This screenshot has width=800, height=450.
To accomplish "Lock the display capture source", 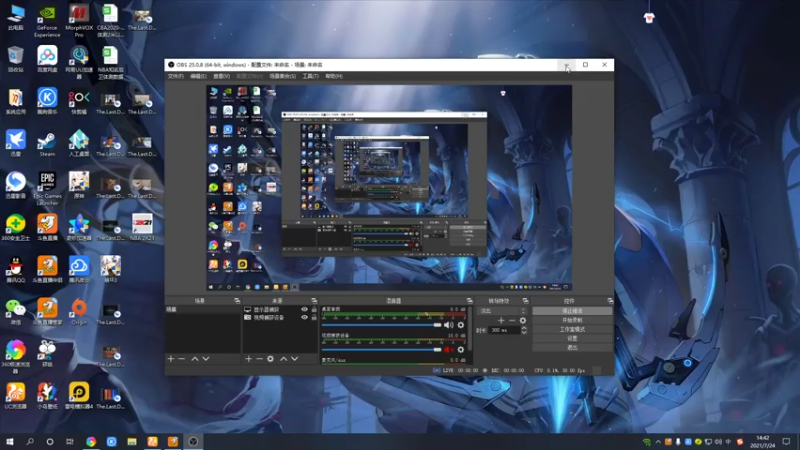I will [x=314, y=310].
